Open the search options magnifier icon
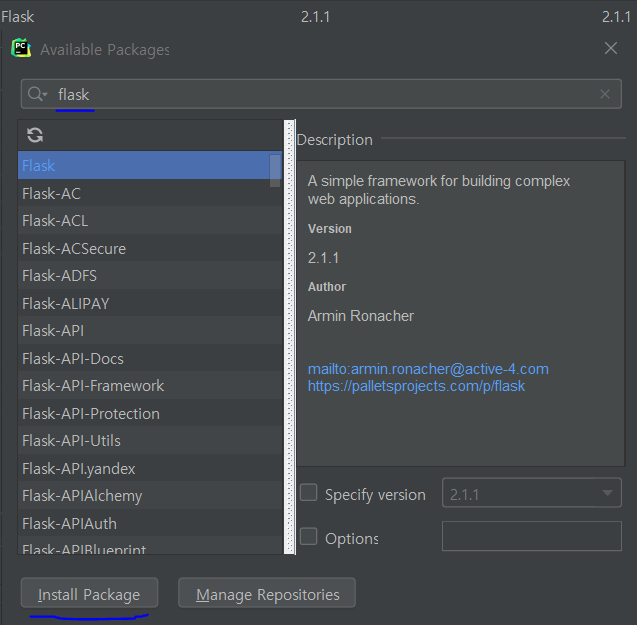The image size is (637, 625). coord(37,94)
